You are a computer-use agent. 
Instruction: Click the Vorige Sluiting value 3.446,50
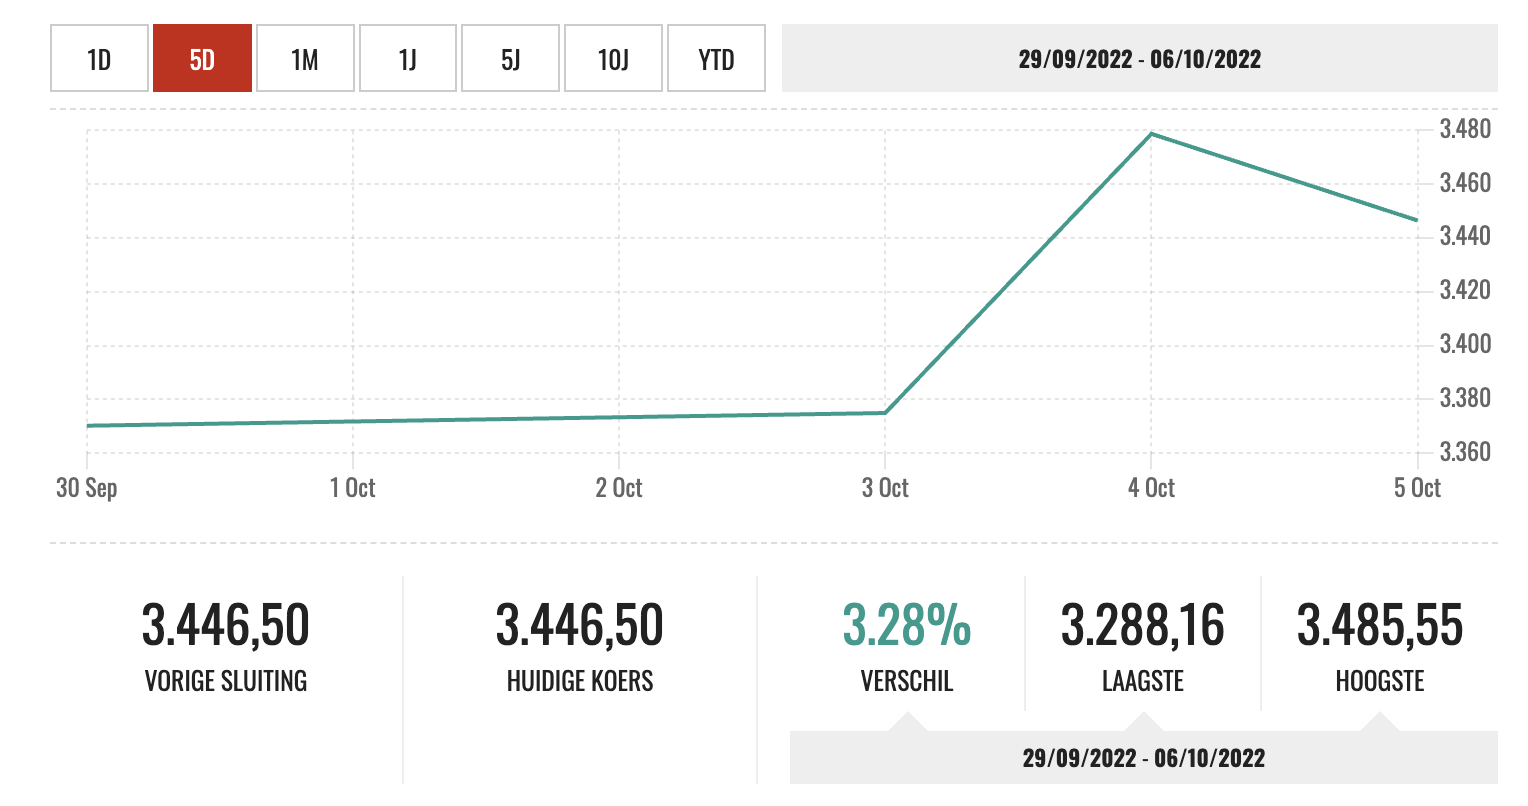(x=226, y=625)
